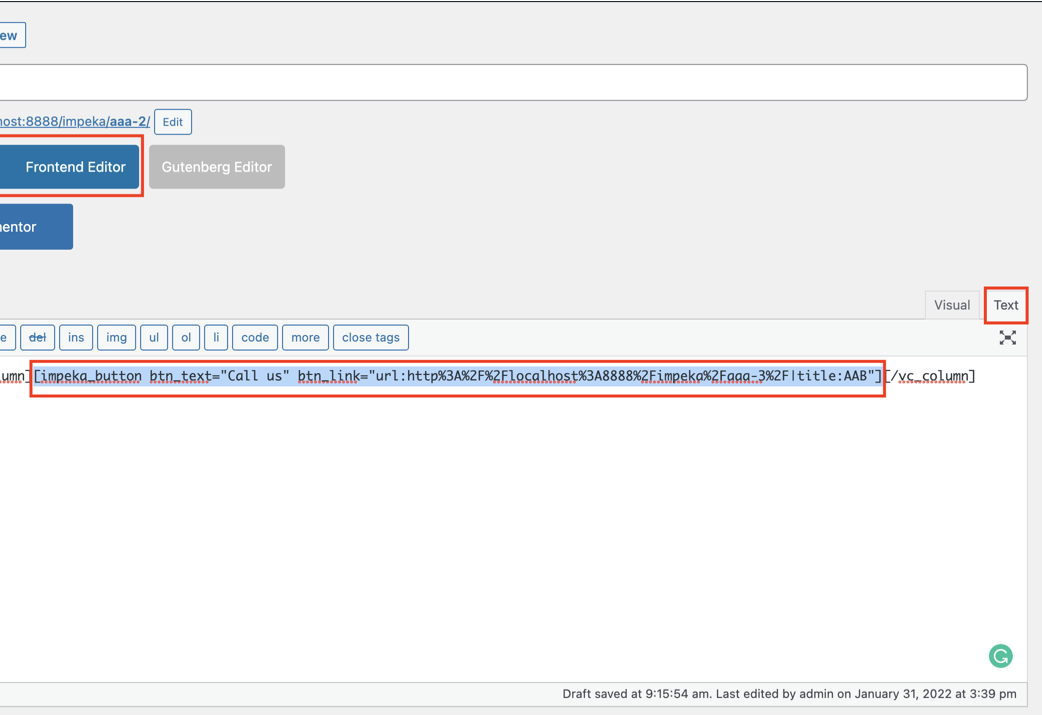The width and height of the screenshot is (1042, 715).
Task: Insert the more tag
Action: click(305, 338)
